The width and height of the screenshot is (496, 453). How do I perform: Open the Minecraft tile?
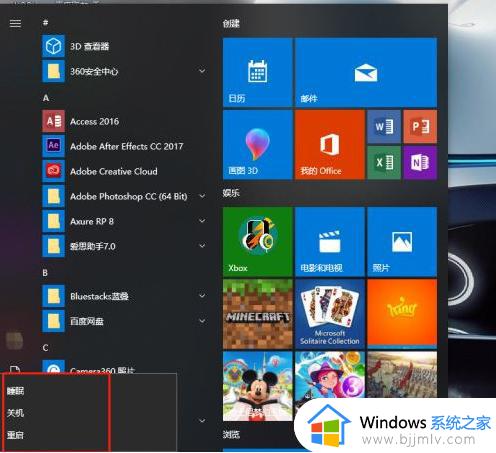tap(258, 314)
